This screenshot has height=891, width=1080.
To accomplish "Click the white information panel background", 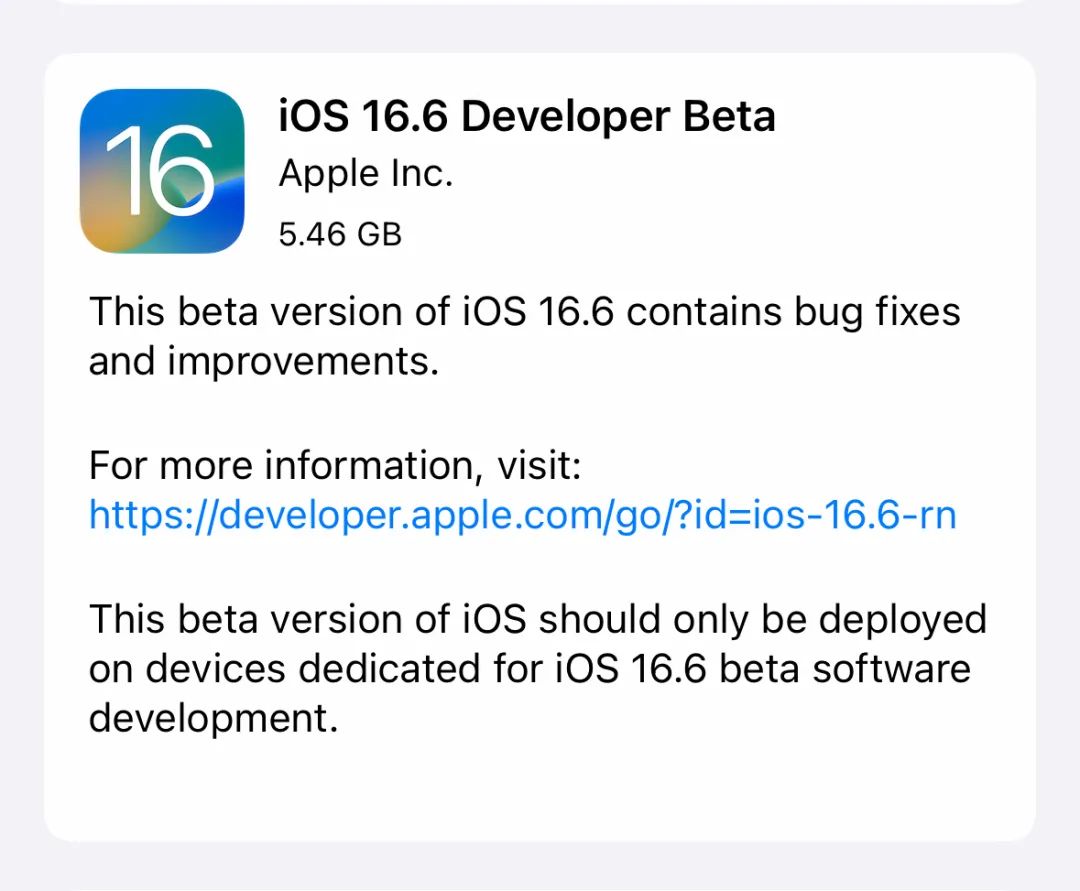I will [540, 790].
